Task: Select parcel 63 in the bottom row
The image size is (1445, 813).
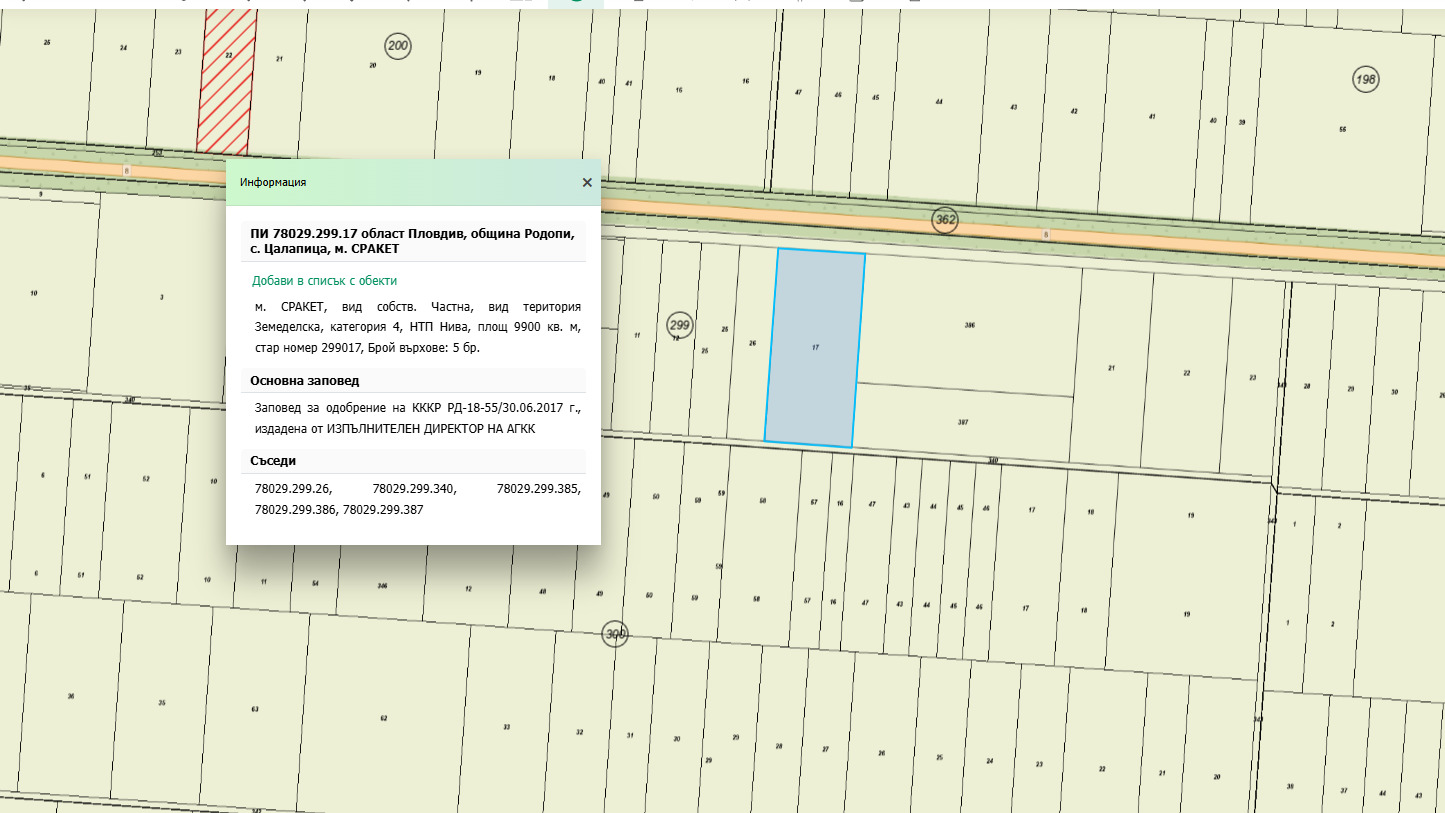Action: pyautogui.click(x=255, y=709)
